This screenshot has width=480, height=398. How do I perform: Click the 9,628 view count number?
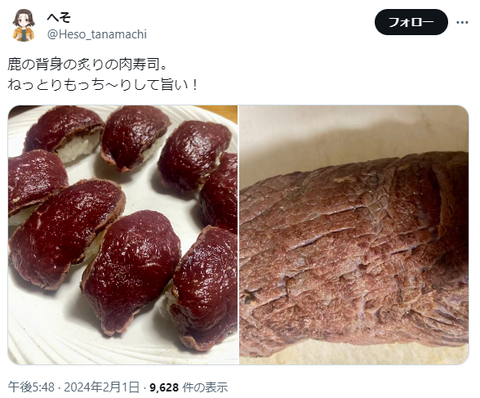(x=164, y=387)
